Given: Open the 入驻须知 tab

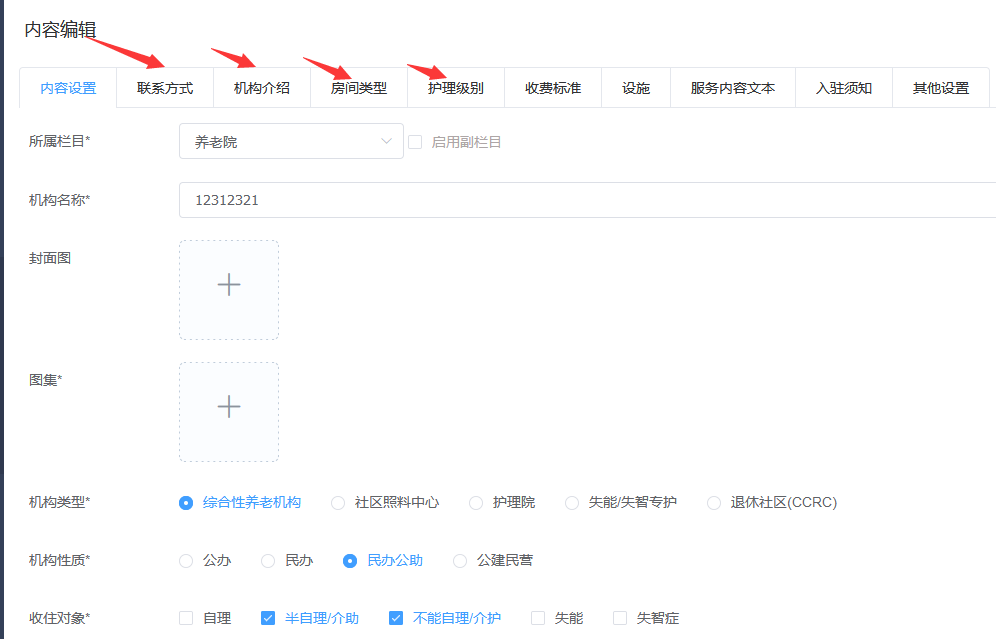Looking at the screenshot, I should [x=844, y=88].
